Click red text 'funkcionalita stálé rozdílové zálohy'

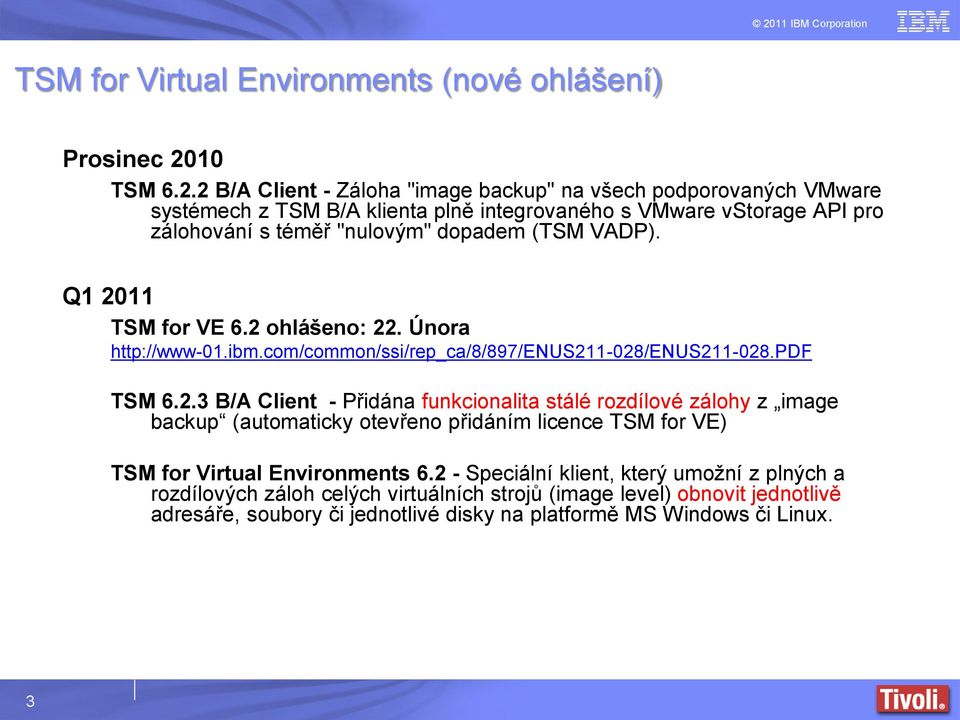(x=585, y=402)
